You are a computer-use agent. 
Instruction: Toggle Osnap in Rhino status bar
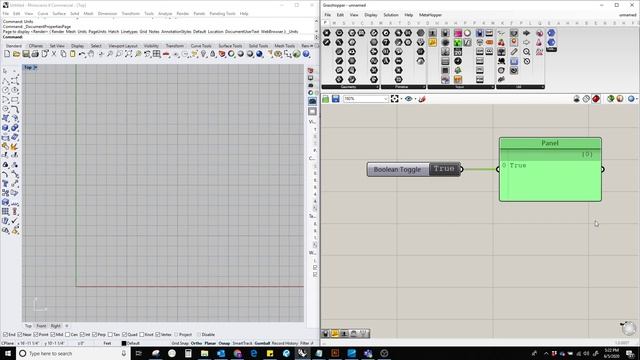tap(224, 343)
